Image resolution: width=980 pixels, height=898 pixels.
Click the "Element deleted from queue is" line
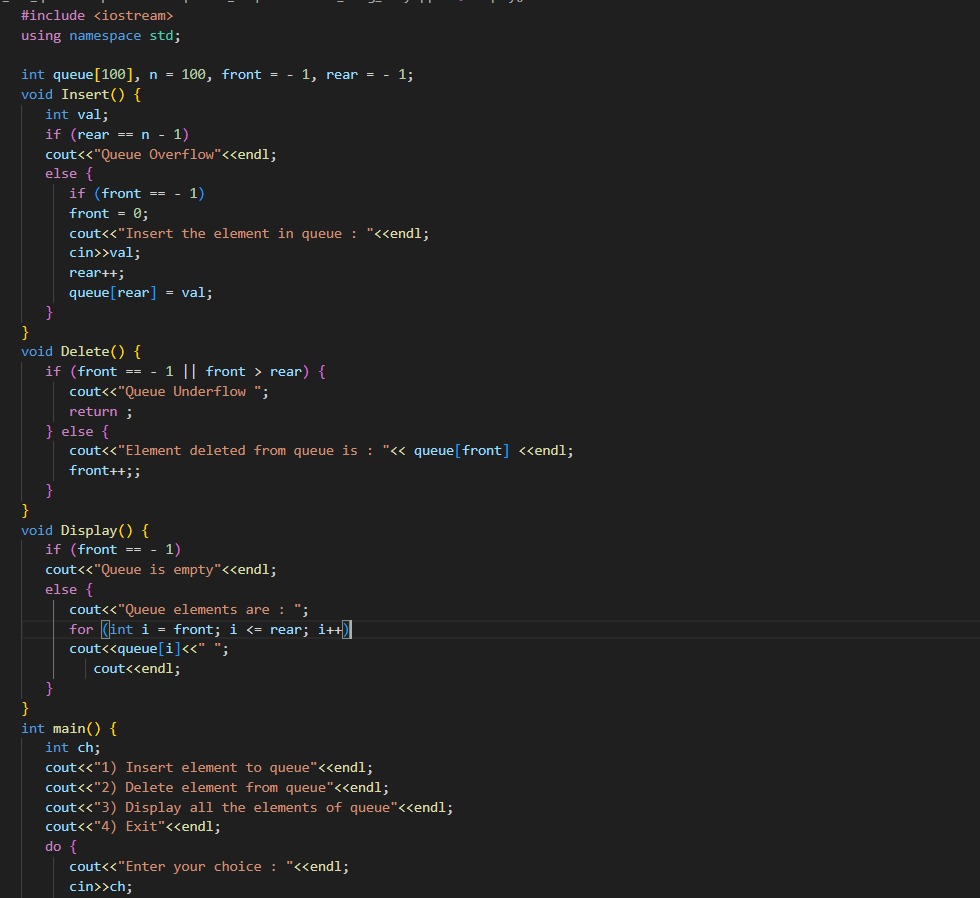point(321,451)
